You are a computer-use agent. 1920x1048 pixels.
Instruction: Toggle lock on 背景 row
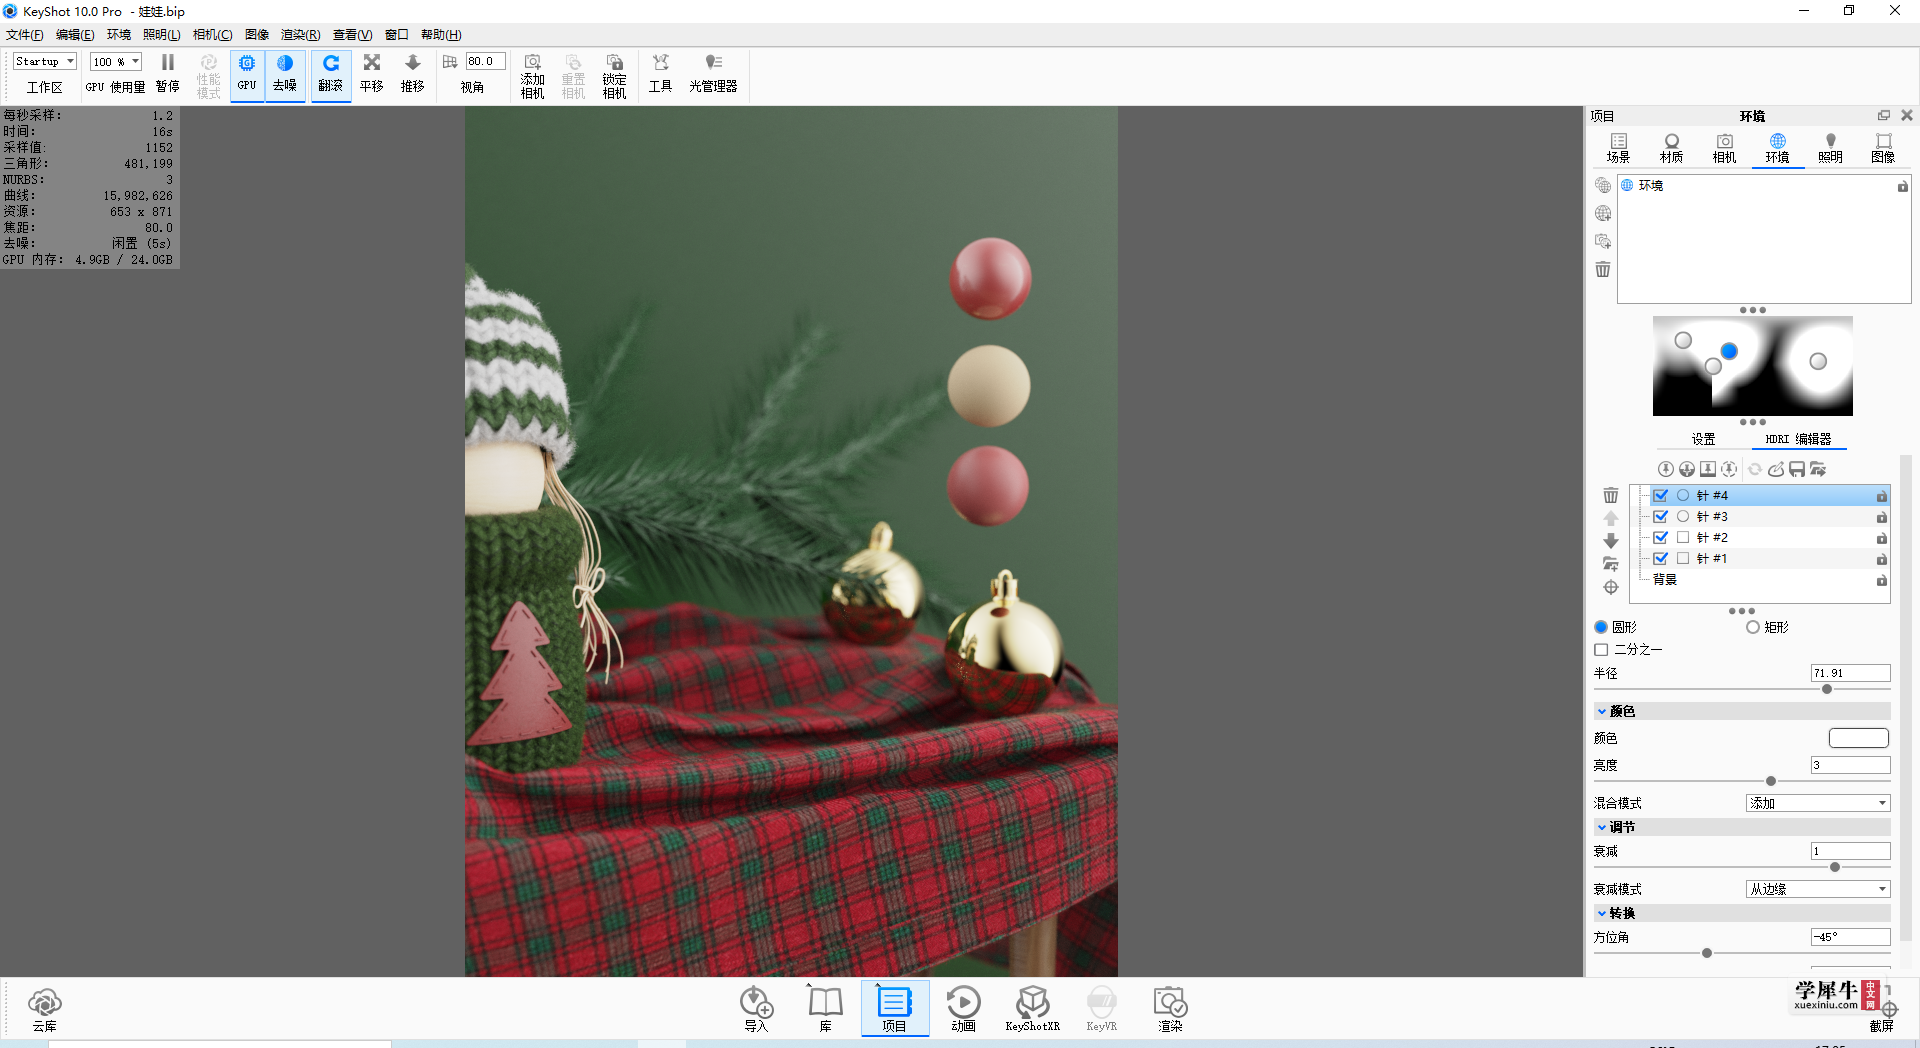(x=1882, y=581)
